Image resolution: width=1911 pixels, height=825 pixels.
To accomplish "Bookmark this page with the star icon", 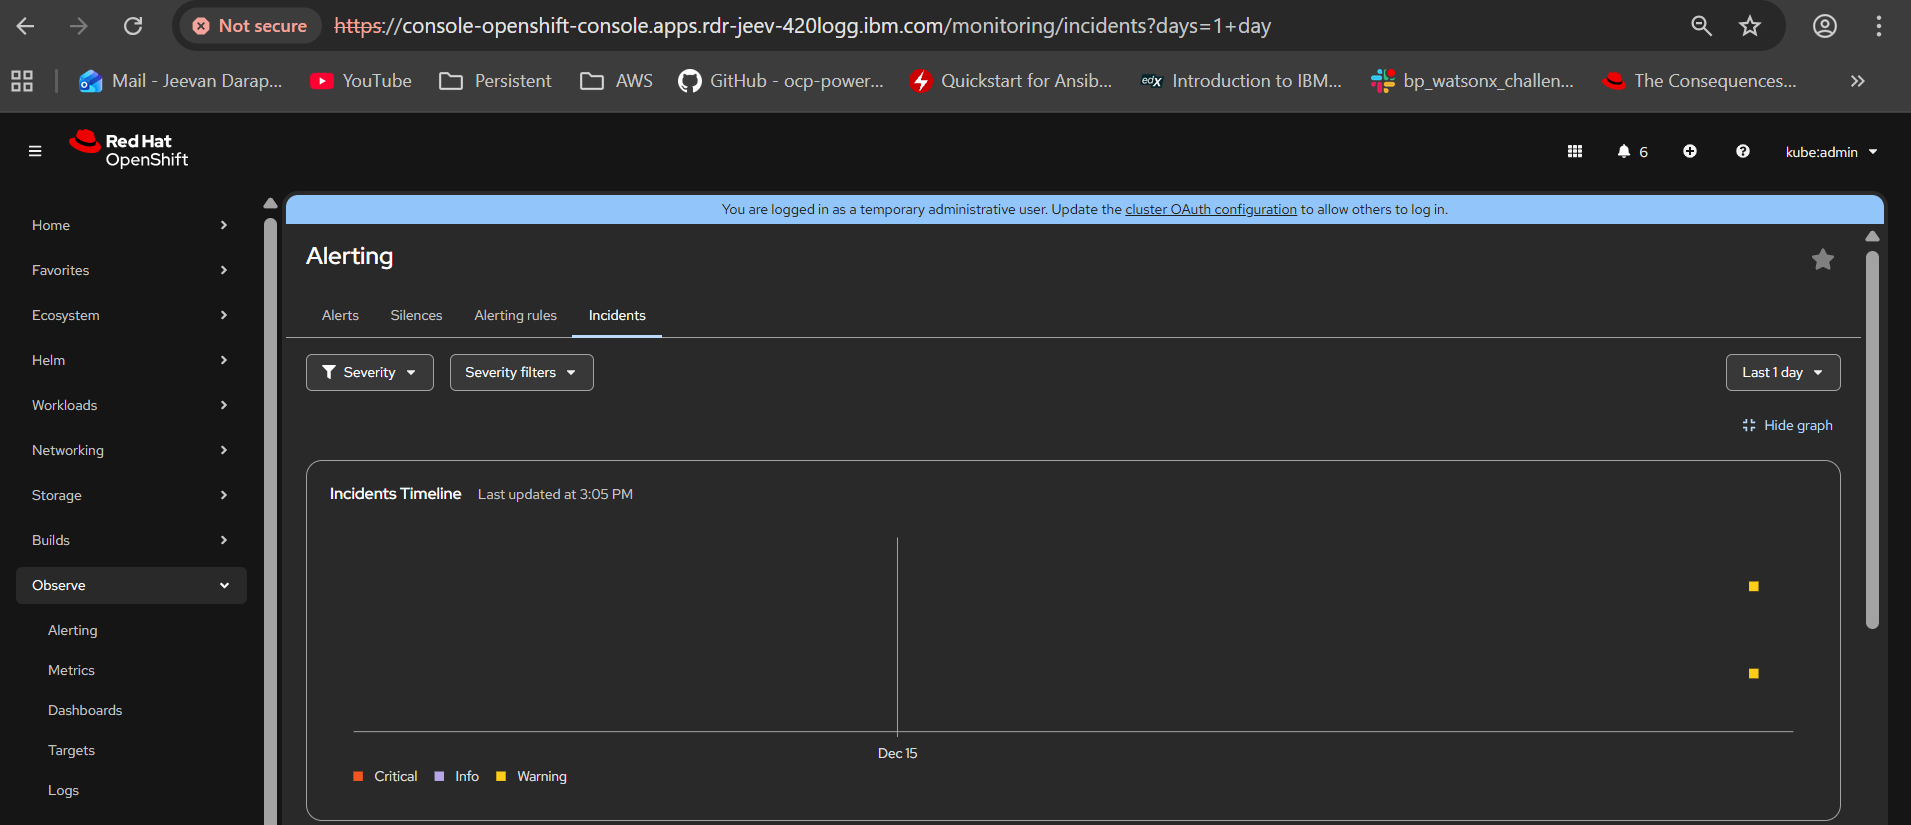I will 1750,26.
